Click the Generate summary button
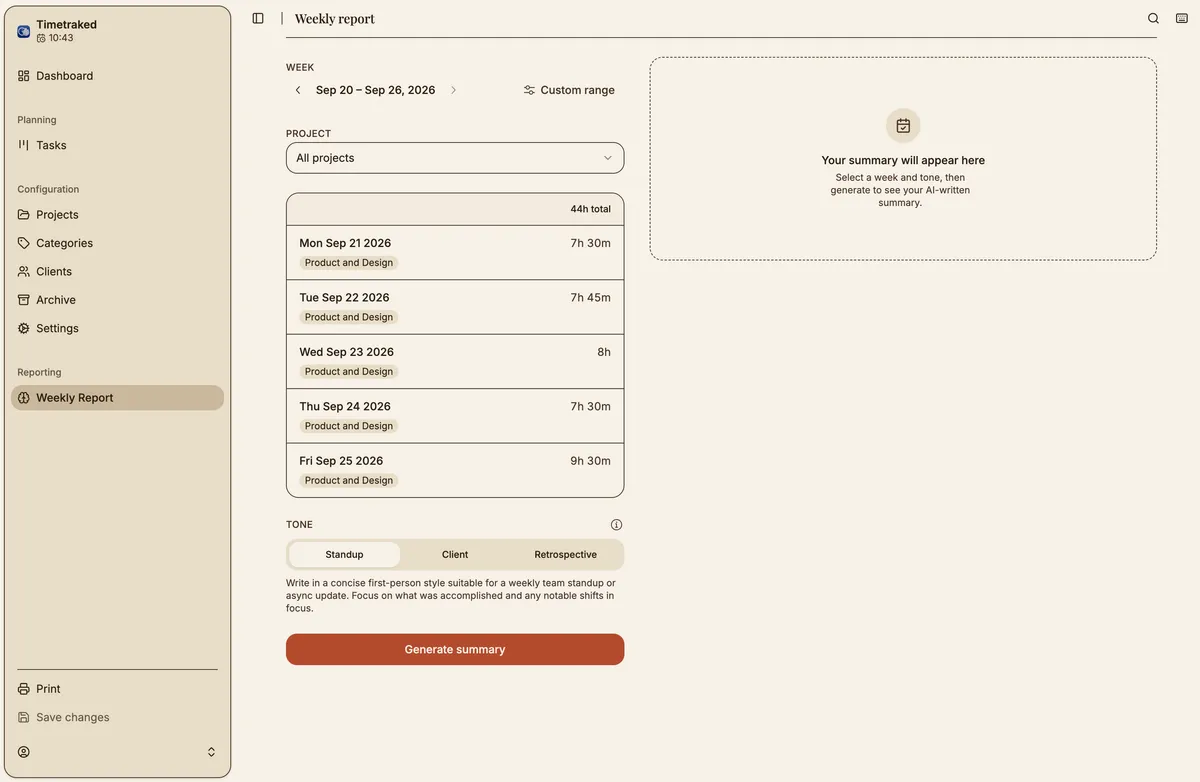The image size is (1200, 782). [x=455, y=649]
